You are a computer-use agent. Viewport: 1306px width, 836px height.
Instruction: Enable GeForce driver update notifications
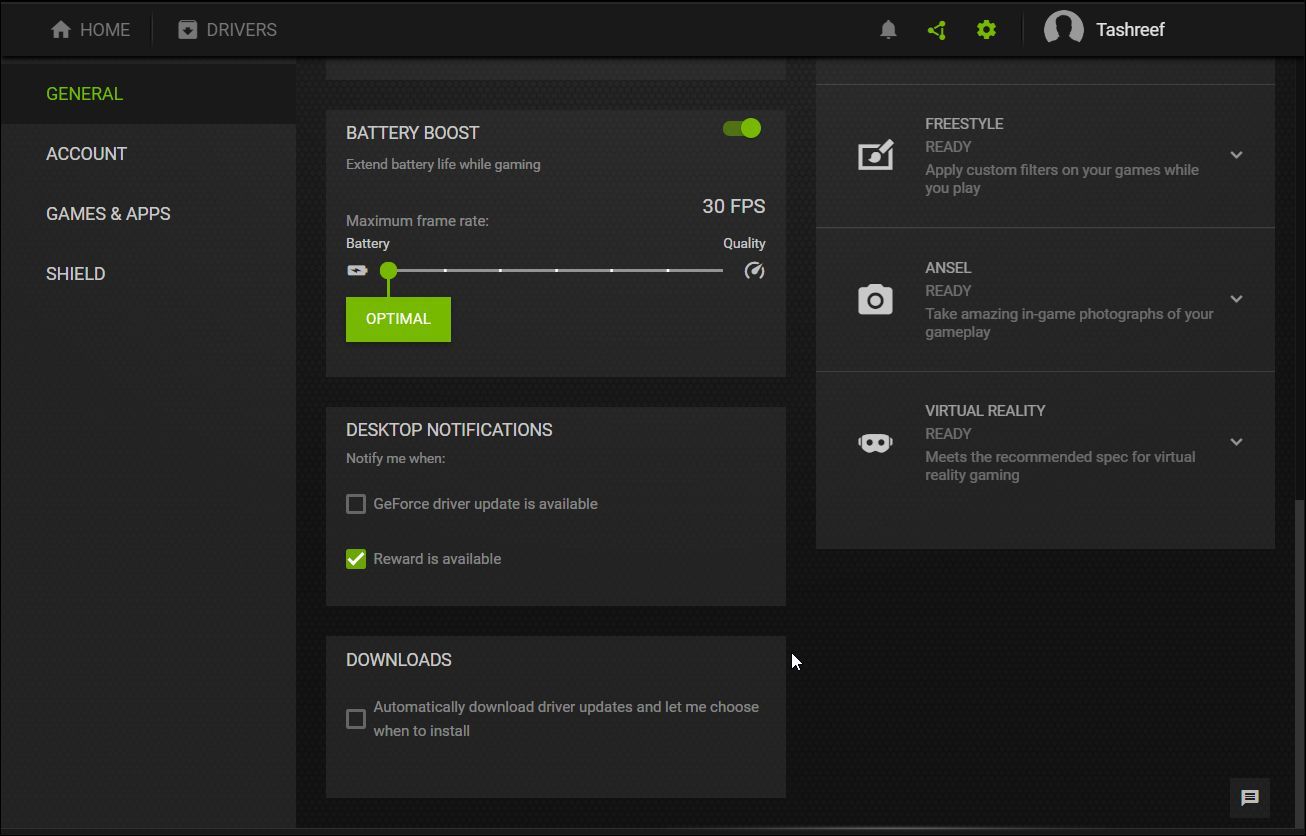point(355,504)
